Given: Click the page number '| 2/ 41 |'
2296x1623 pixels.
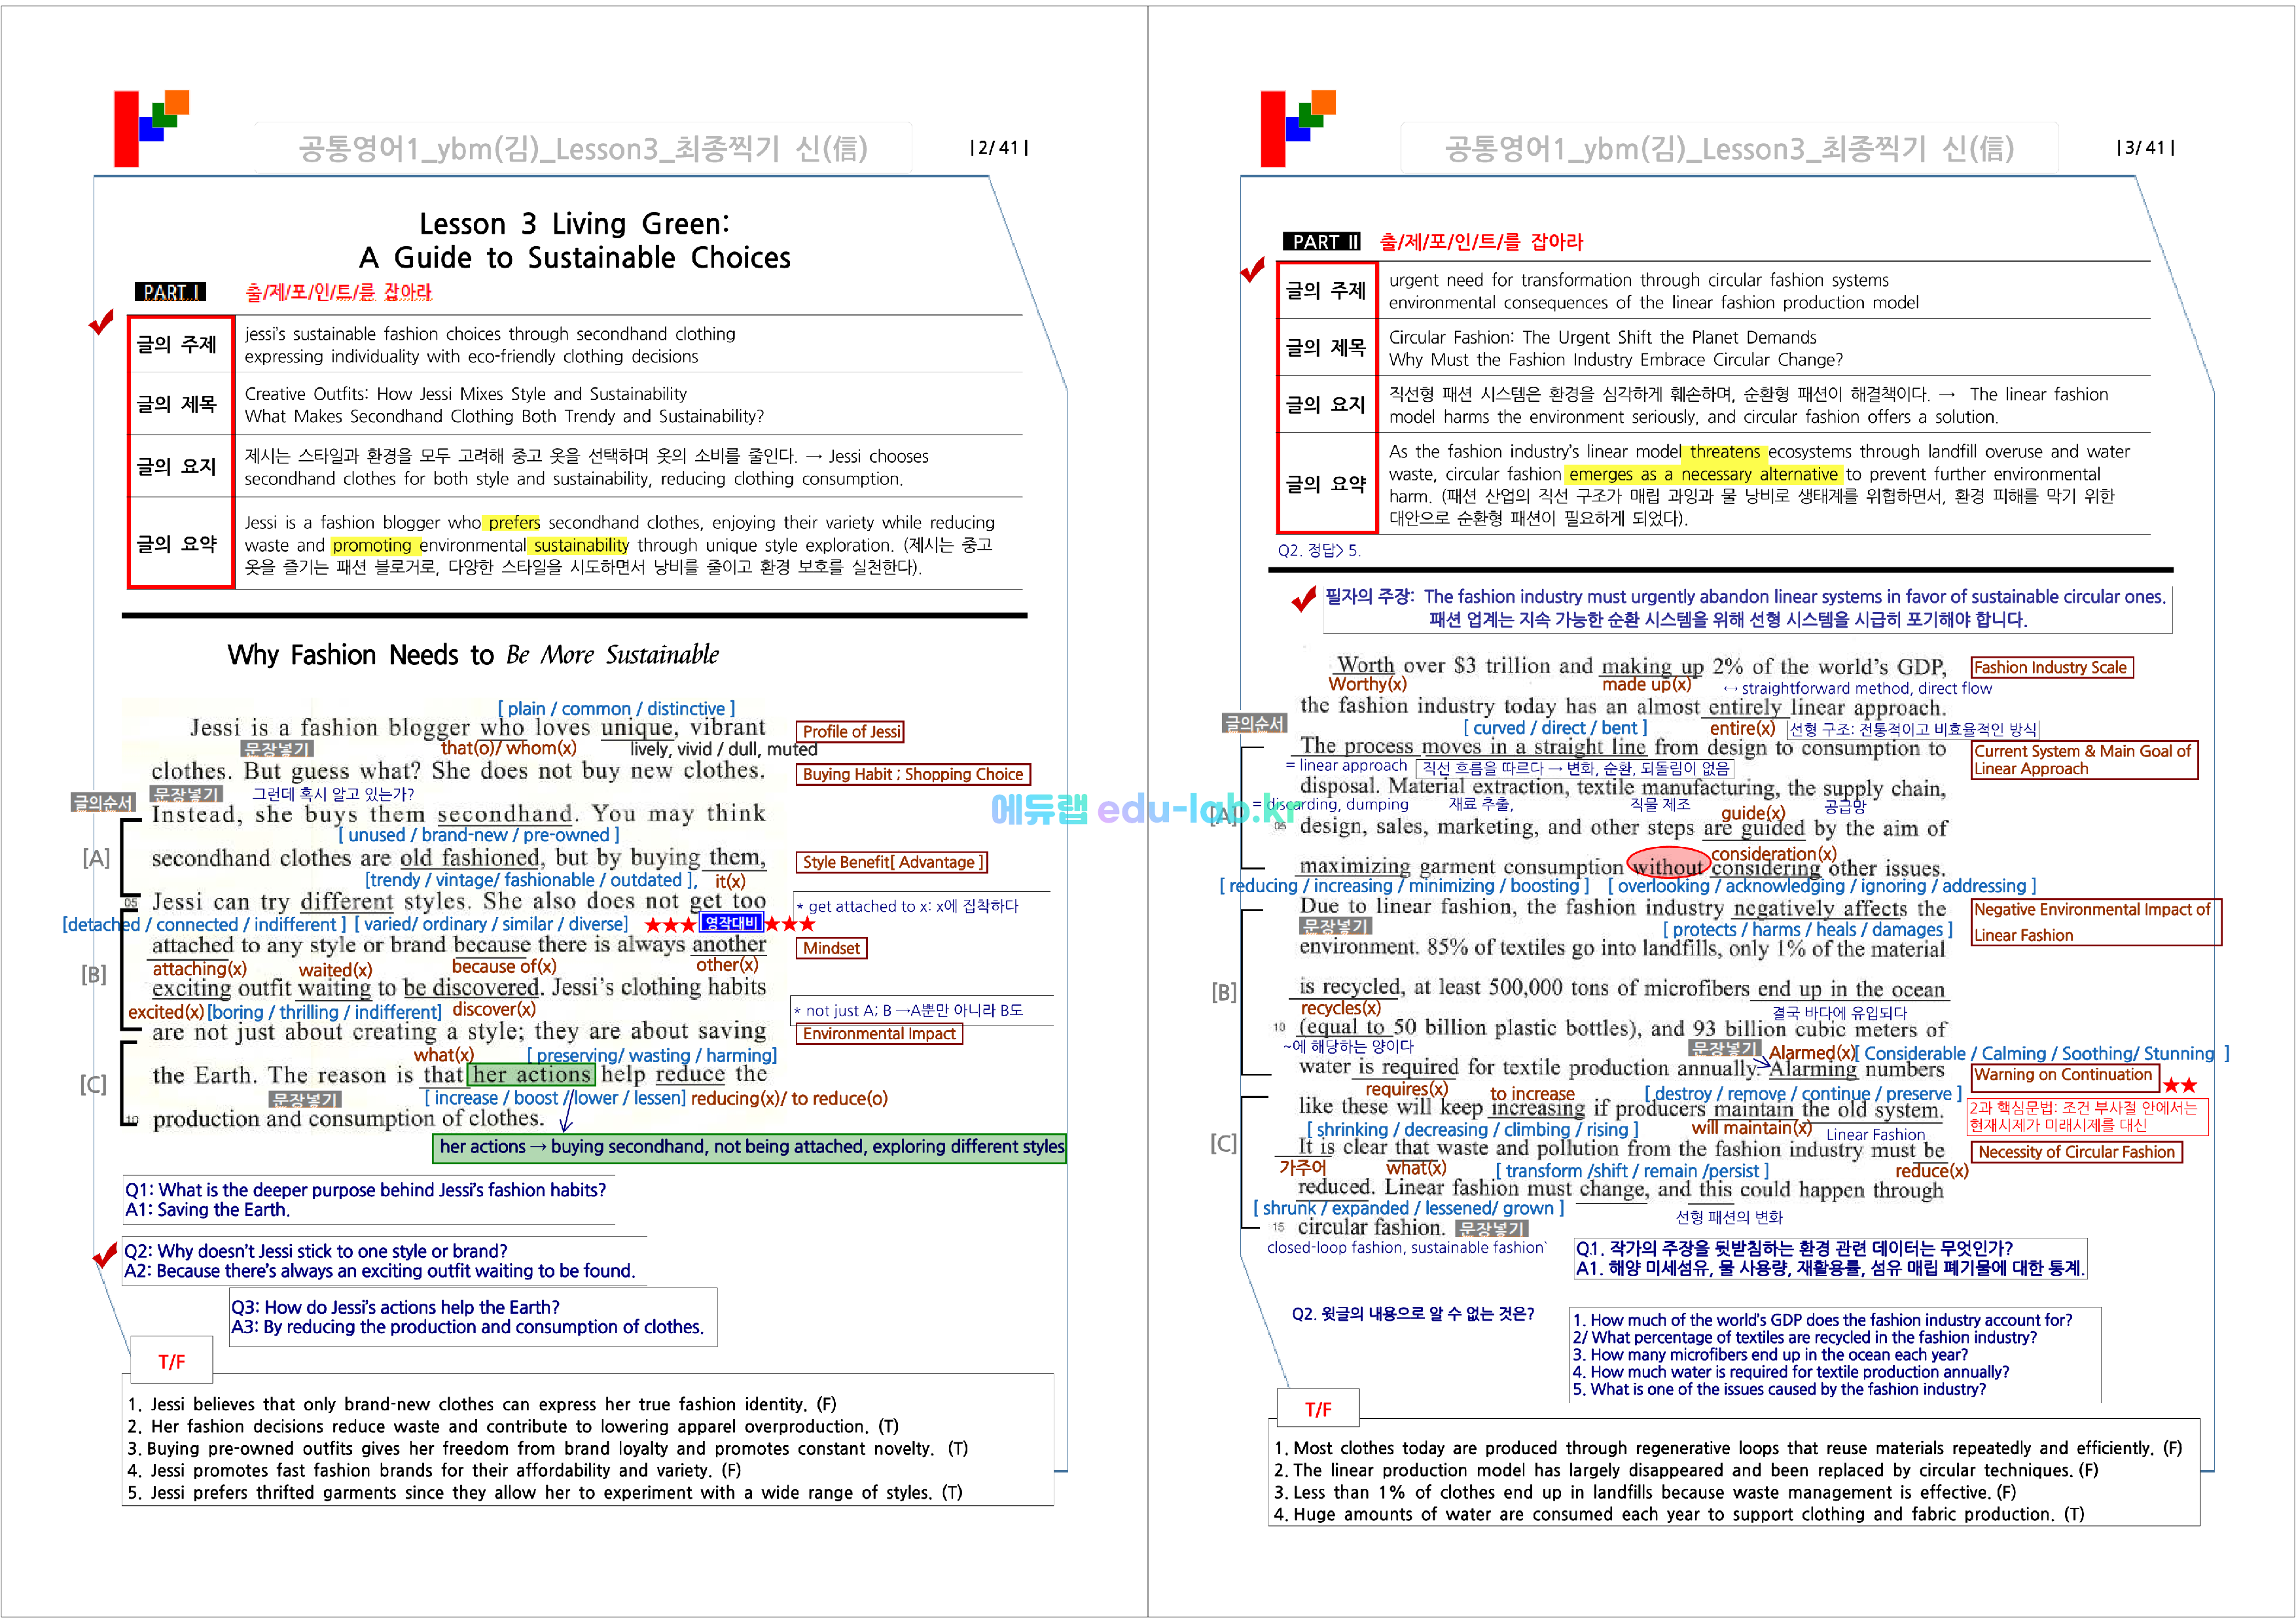Looking at the screenshot, I should click(999, 148).
